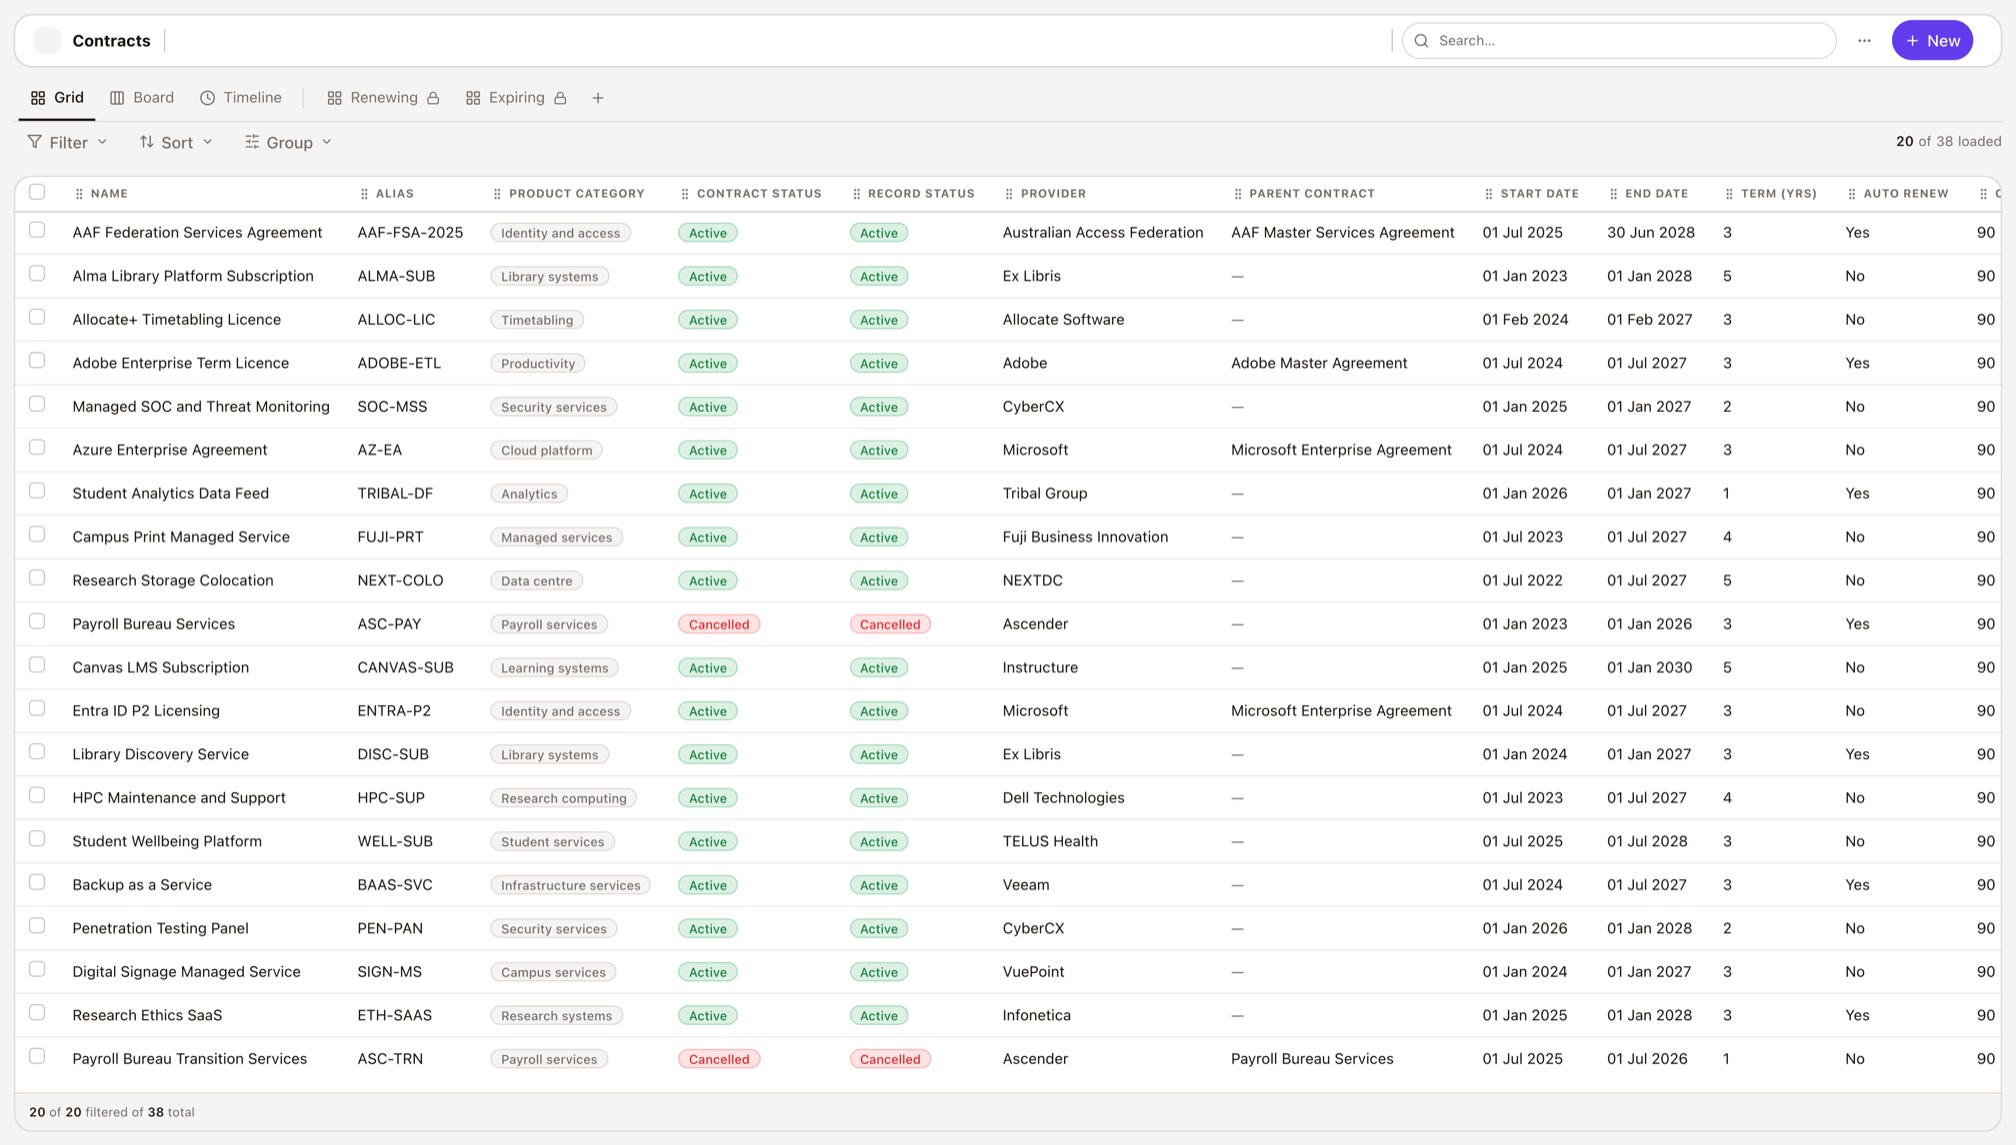Tick the Payroll Bureau Services row checkbox
This screenshot has height=1145, width=2016.
point(37,622)
